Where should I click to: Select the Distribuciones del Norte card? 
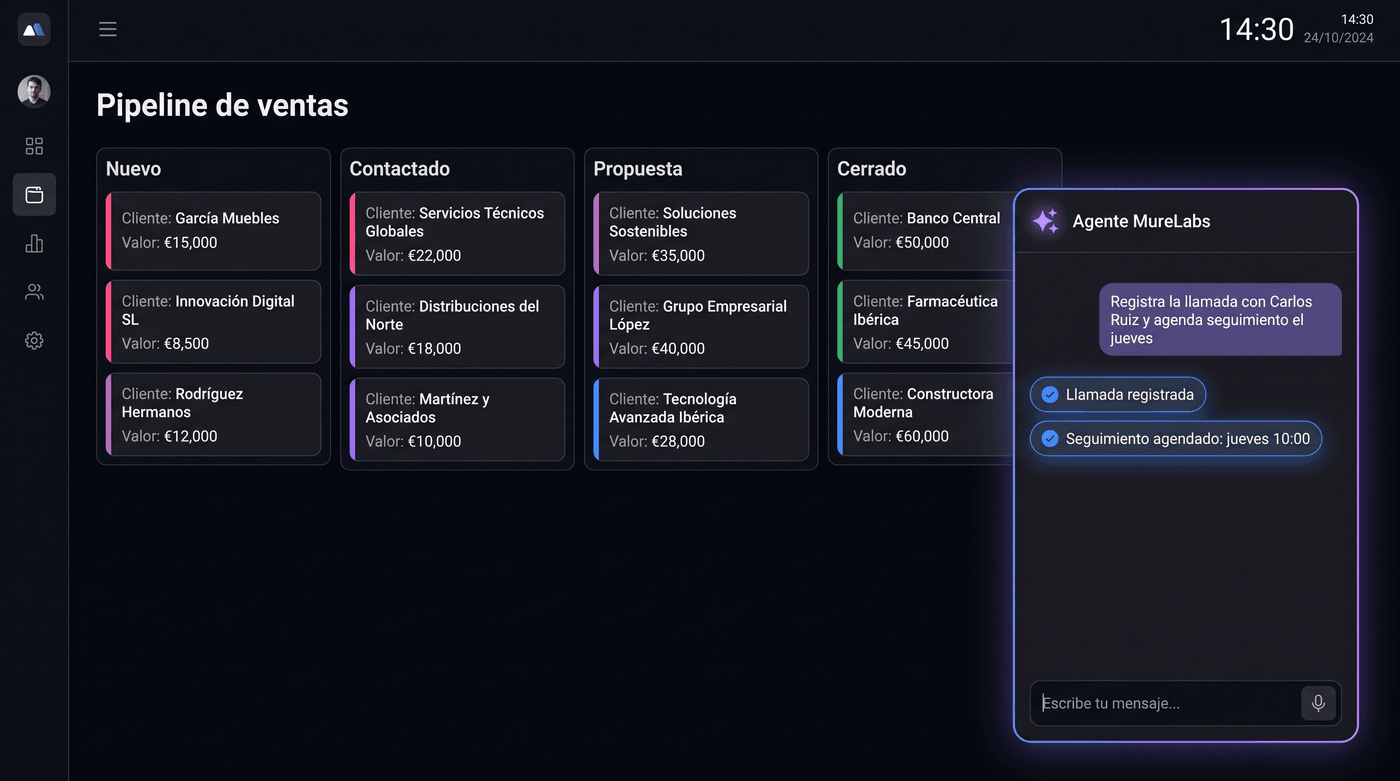[x=457, y=327]
